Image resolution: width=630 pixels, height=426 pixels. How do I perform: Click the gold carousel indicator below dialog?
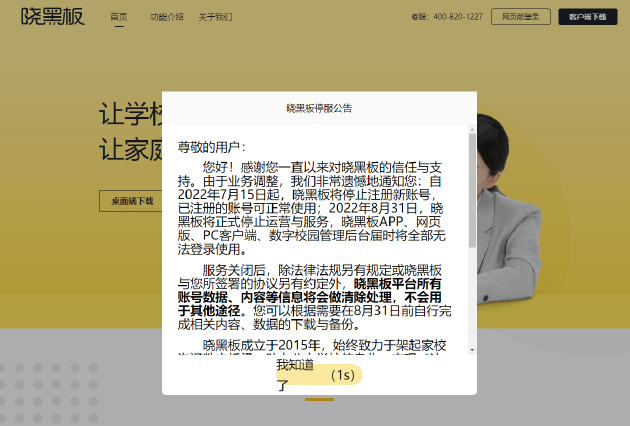(x=319, y=399)
